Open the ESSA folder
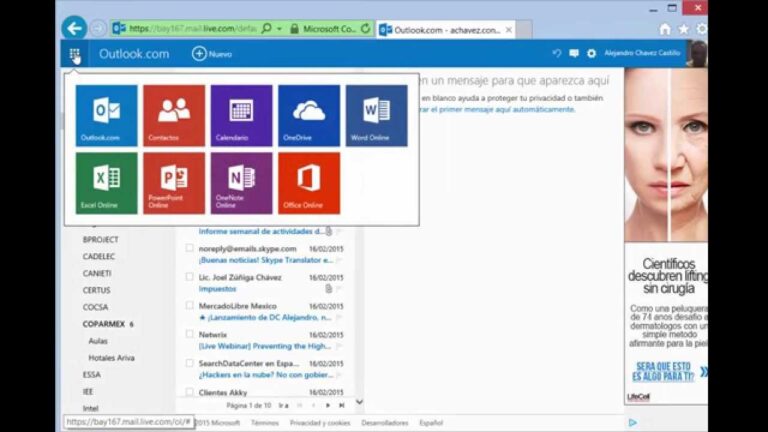 pos(92,375)
